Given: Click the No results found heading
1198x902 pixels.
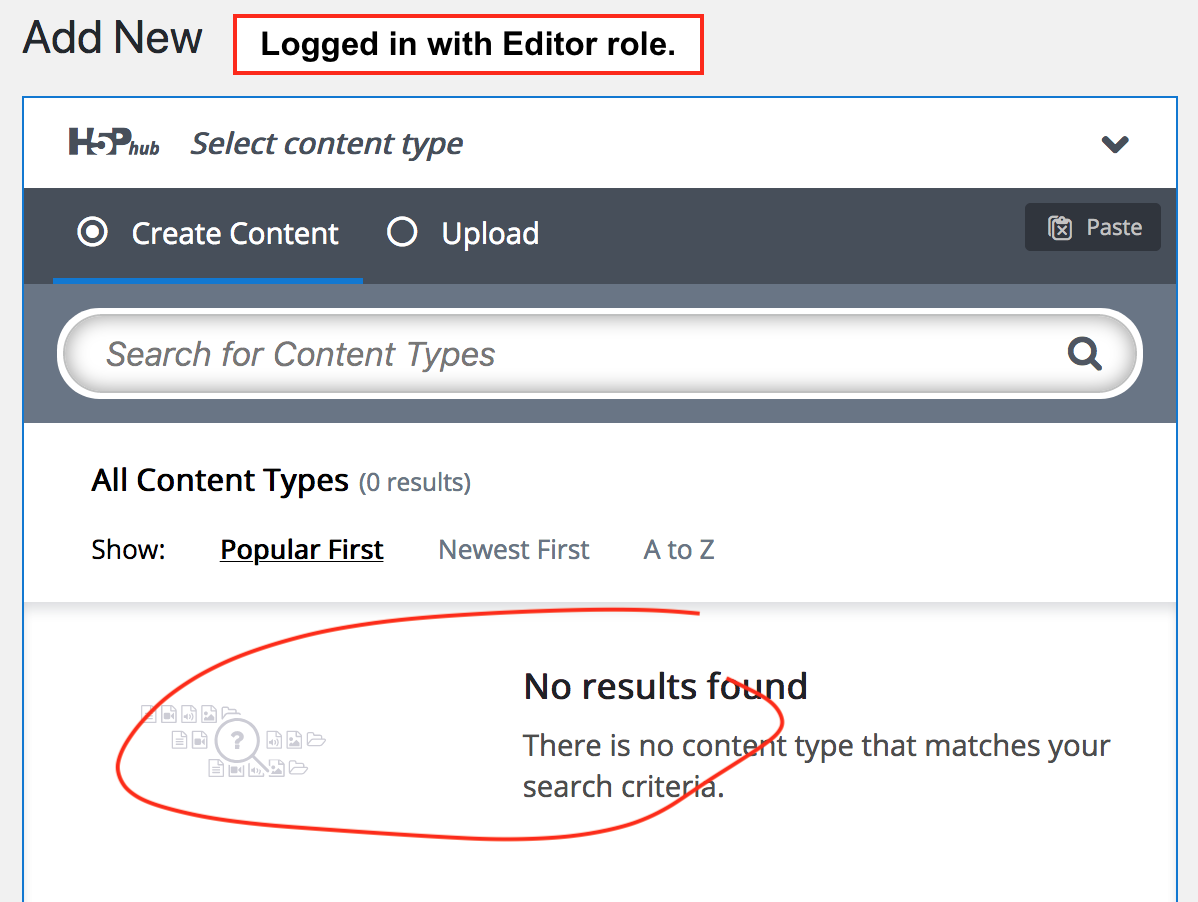Looking at the screenshot, I should 665,686.
